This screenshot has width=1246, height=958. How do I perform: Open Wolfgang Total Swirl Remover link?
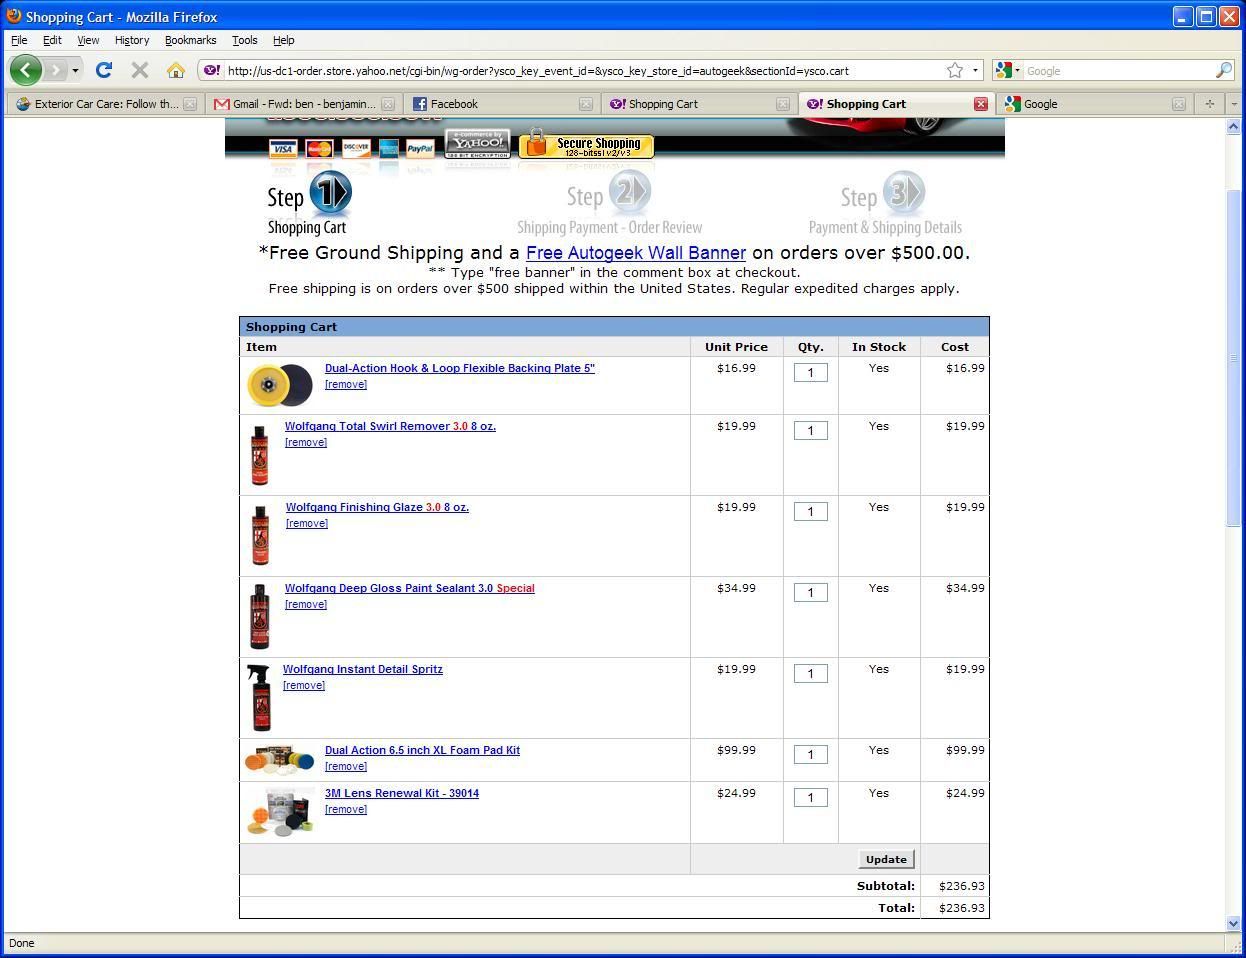click(390, 426)
